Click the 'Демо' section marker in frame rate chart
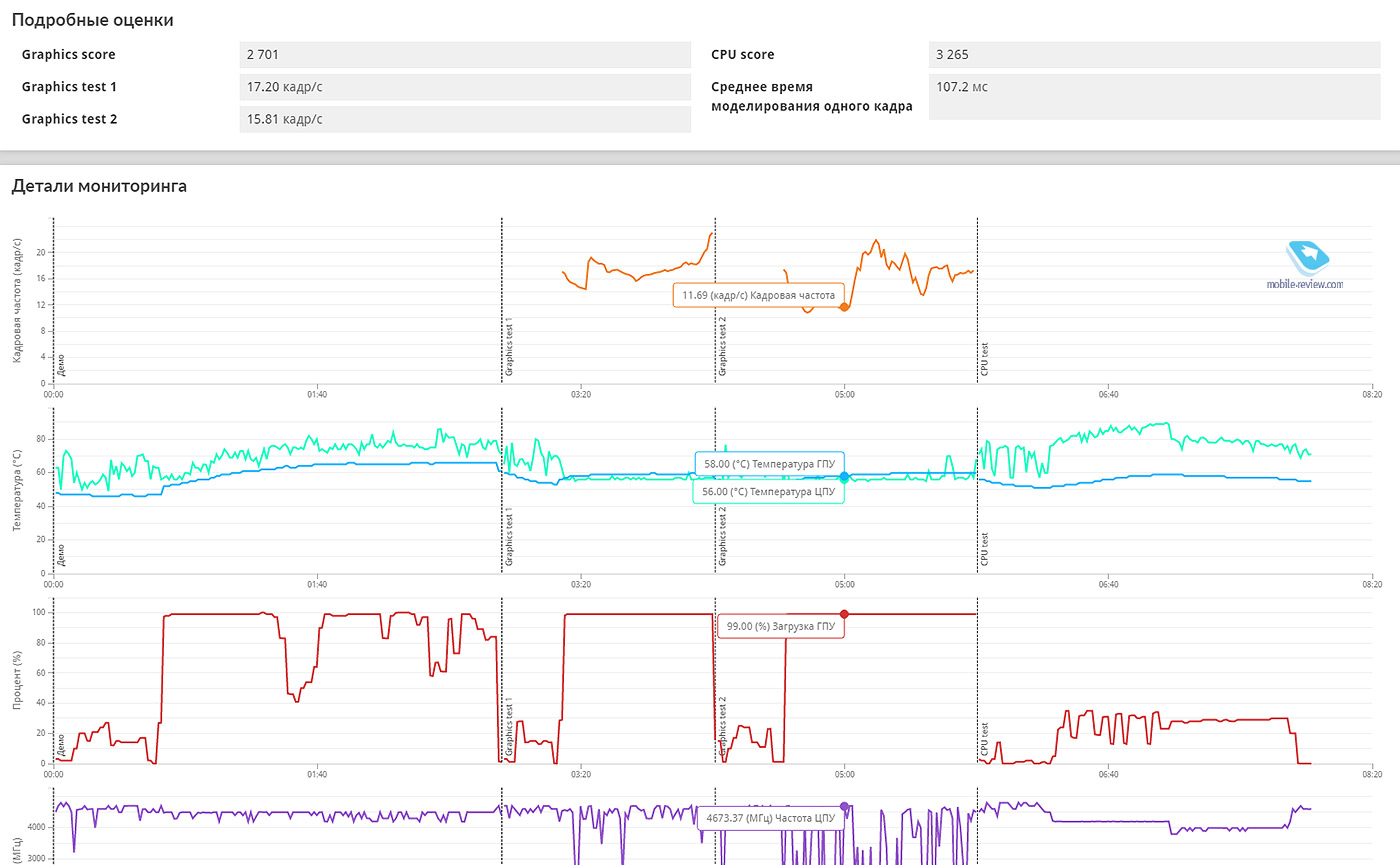The image size is (1400, 865). click(62, 363)
